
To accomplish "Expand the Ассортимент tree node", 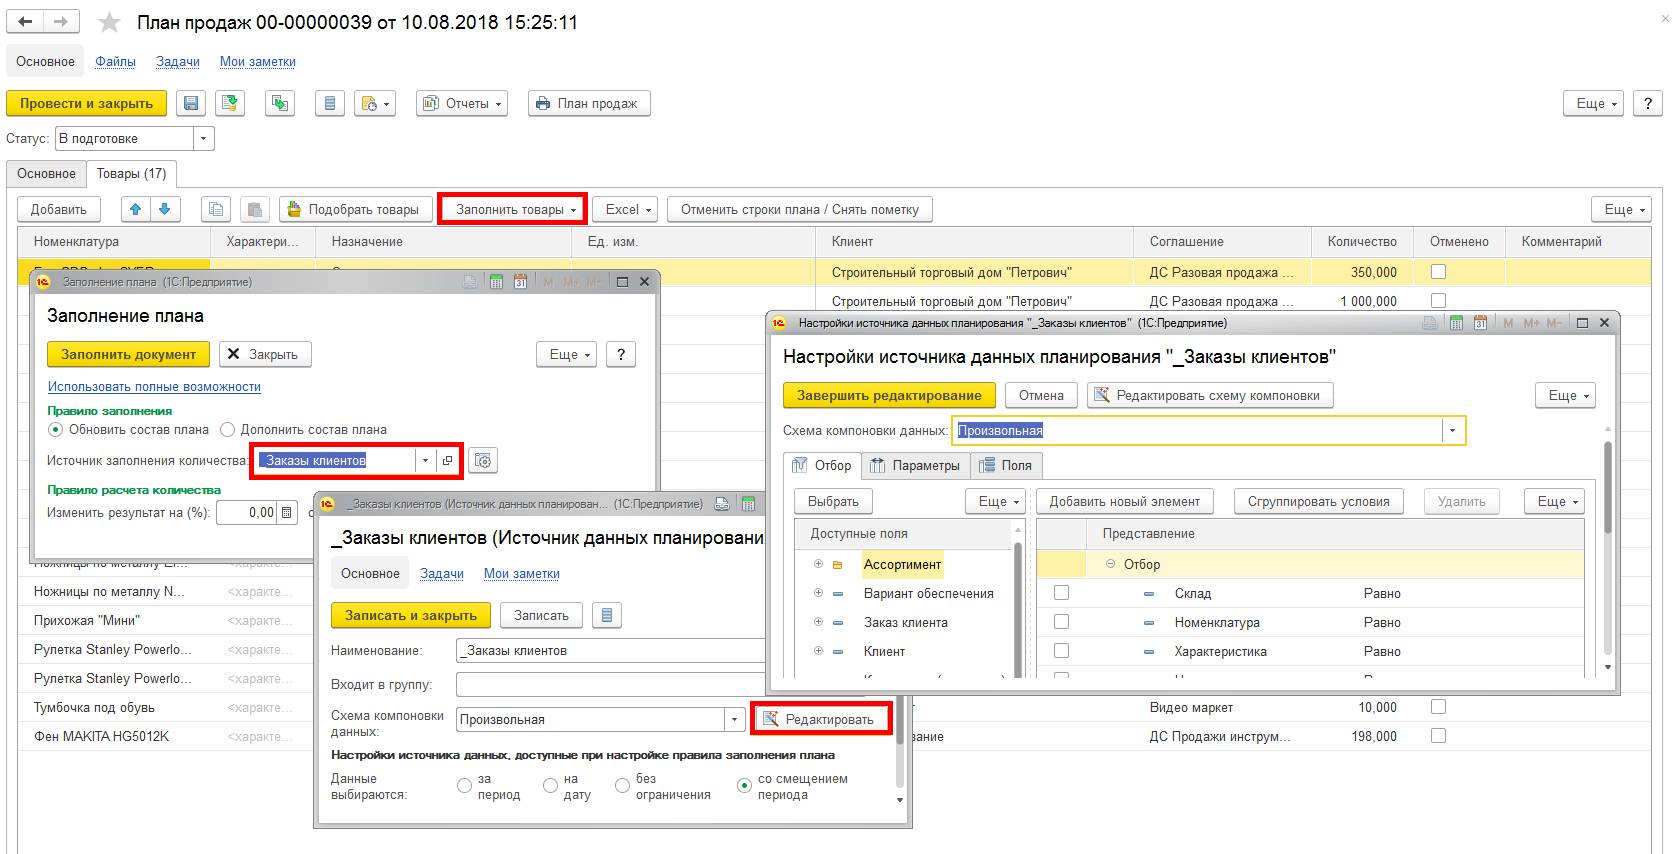I will (x=818, y=564).
